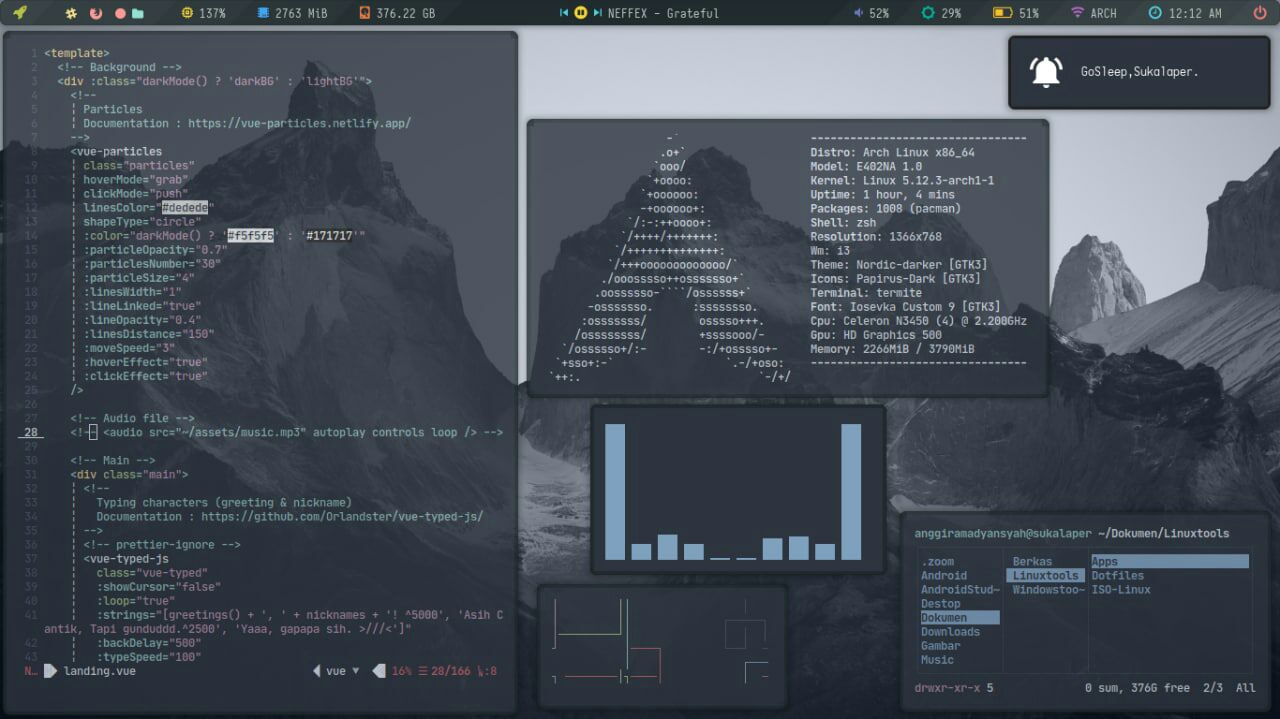This screenshot has width=1280, height=719.
Task: Select Linuxtools folder in middle column
Action: [x=1046, y=576]
